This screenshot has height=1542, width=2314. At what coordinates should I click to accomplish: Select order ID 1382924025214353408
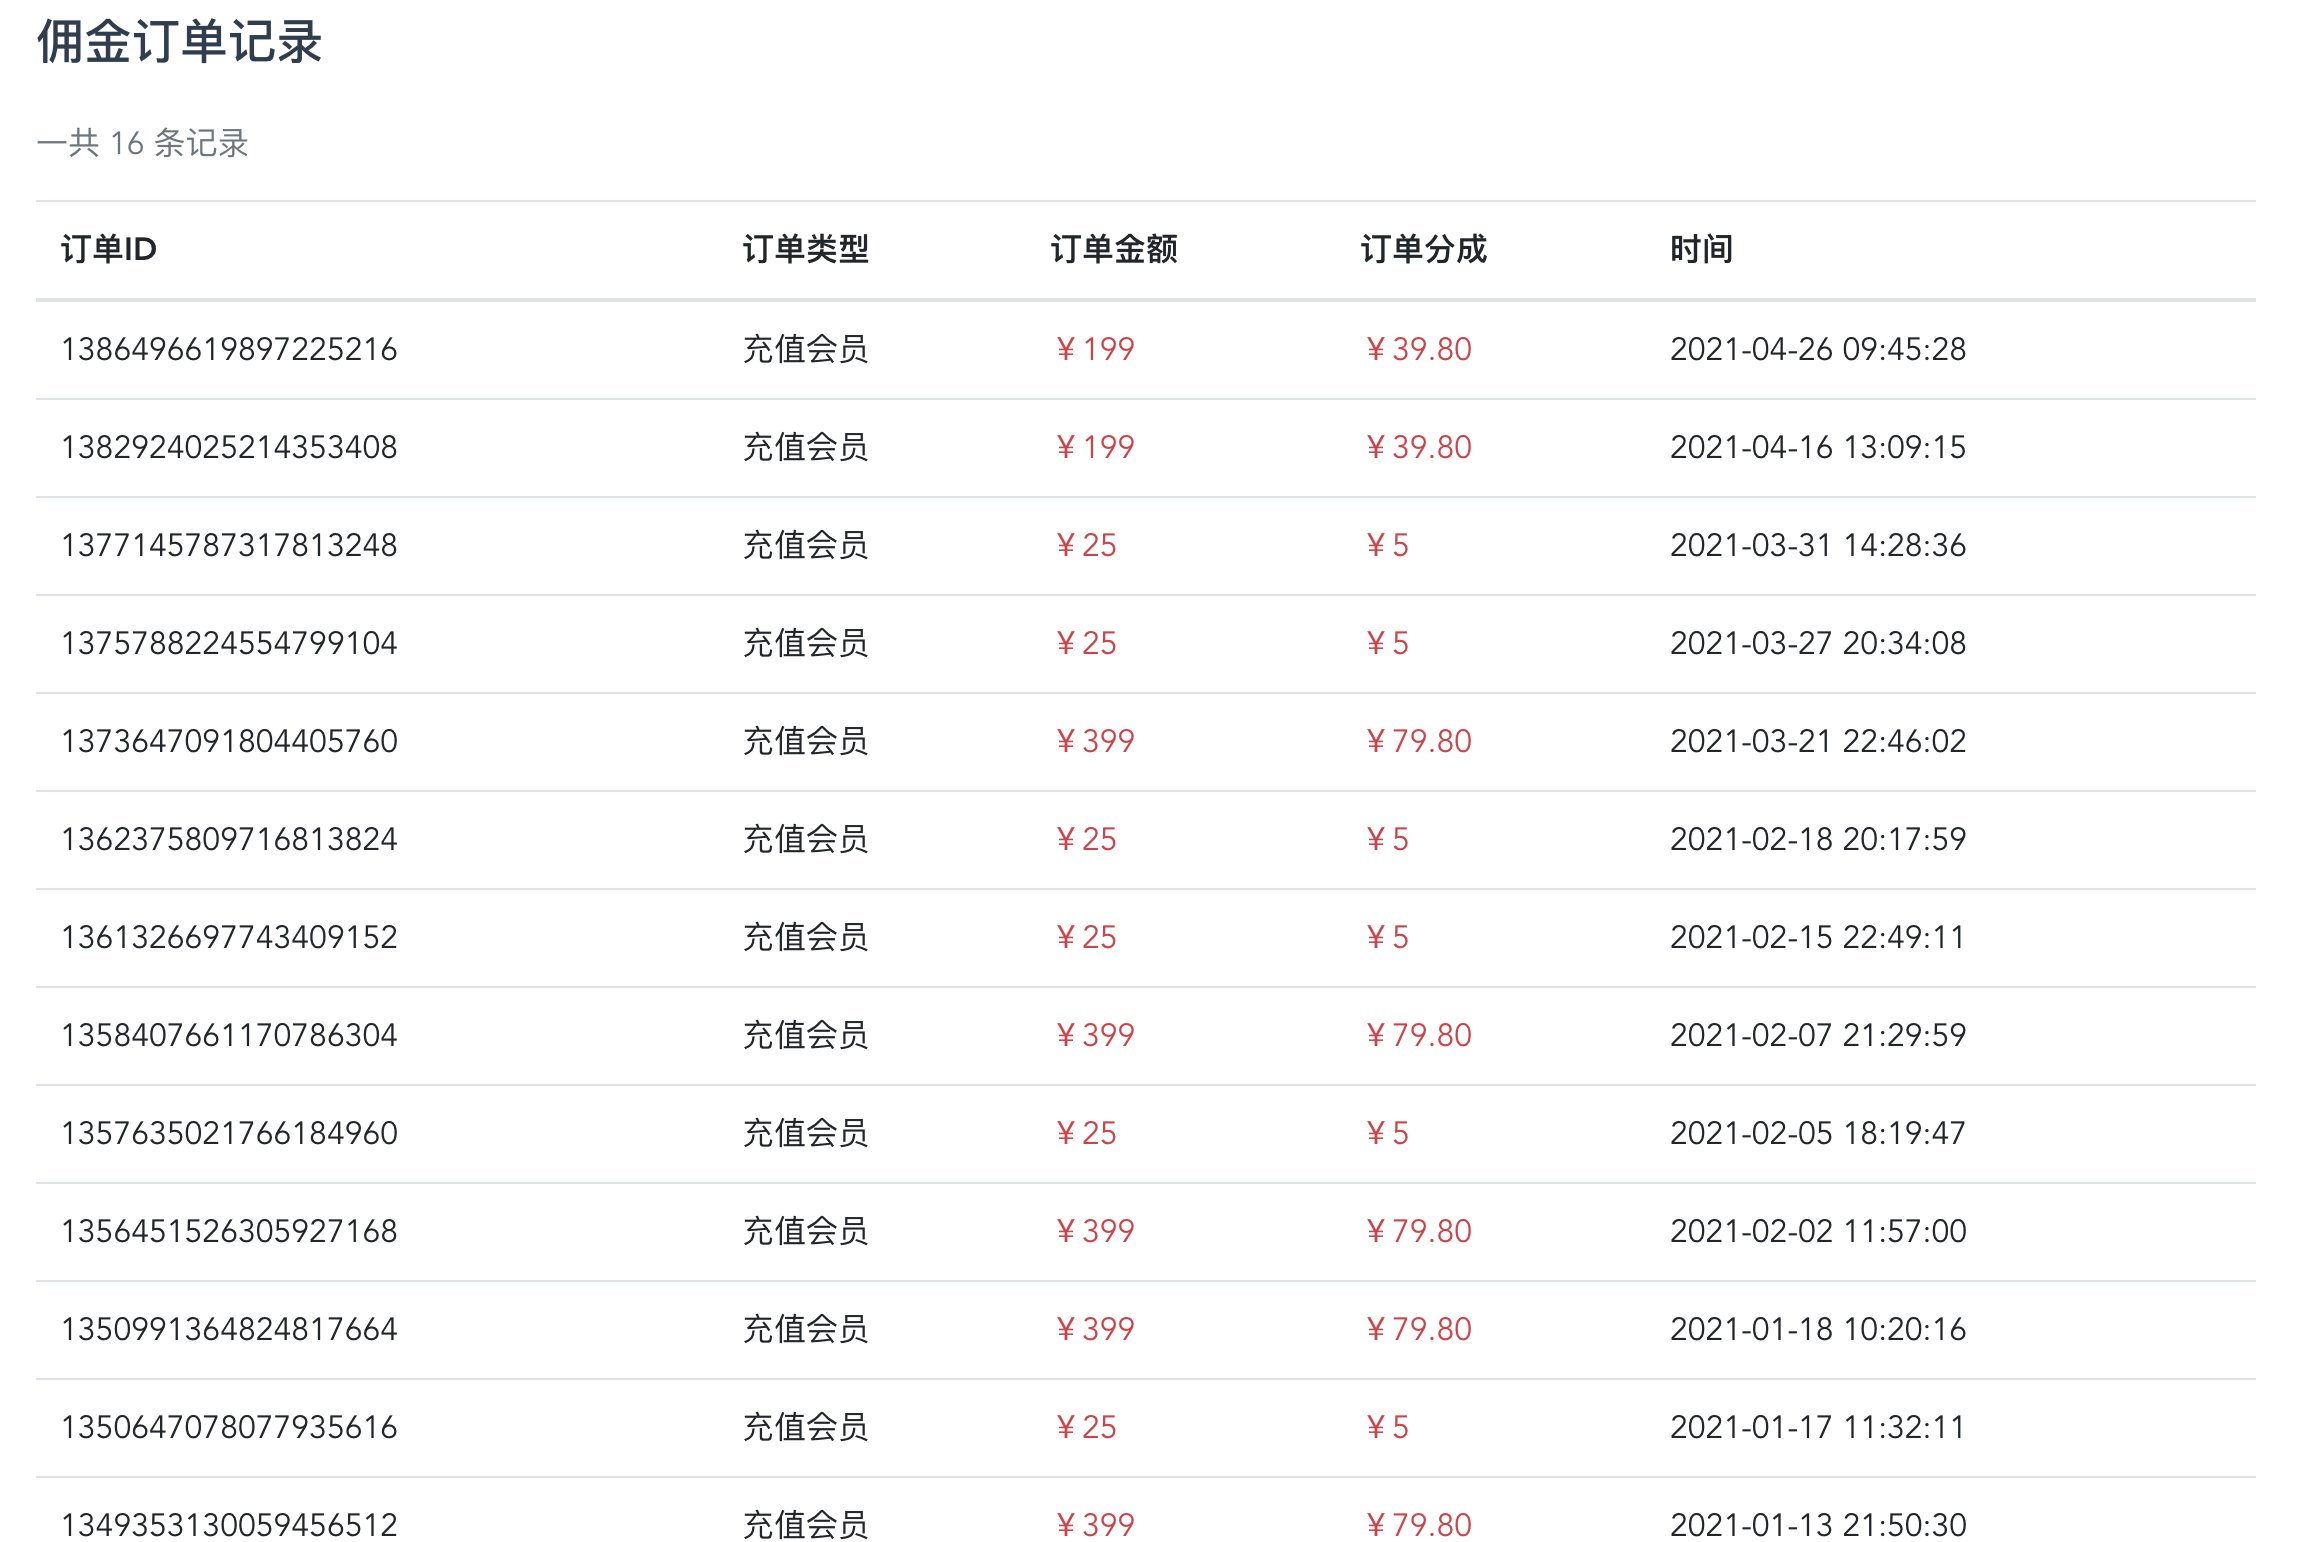pyautogui.click(x=229, y=447)
